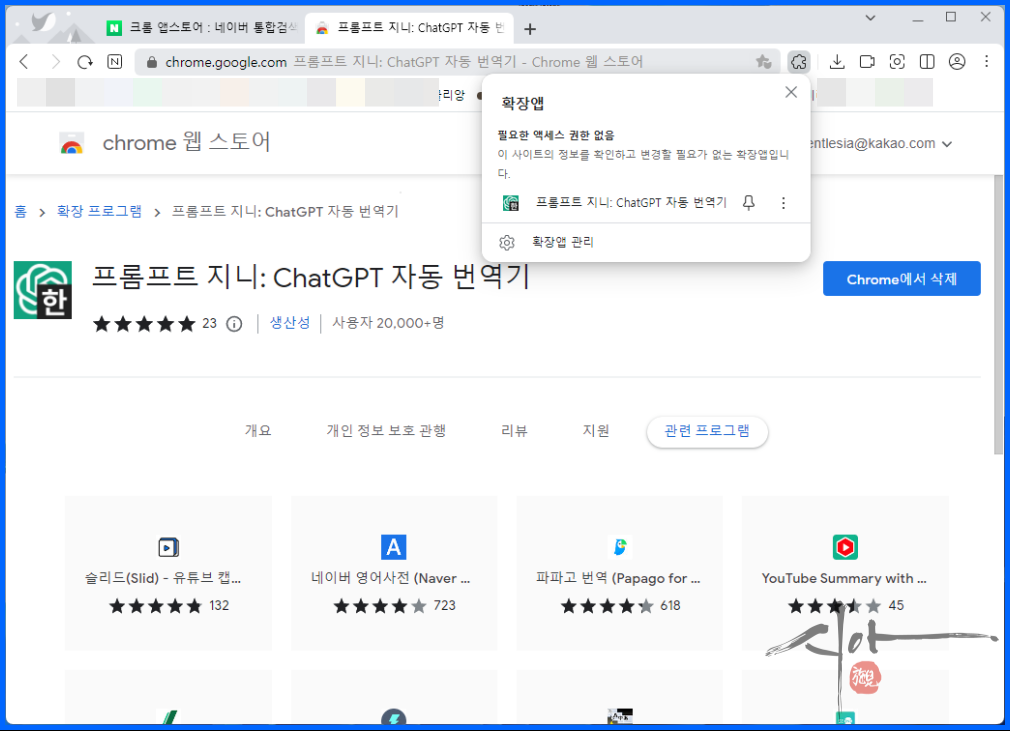This screenshot has width=1010, height=731.
Task: Open YouTube Summary extension icon
Action: 845,547
